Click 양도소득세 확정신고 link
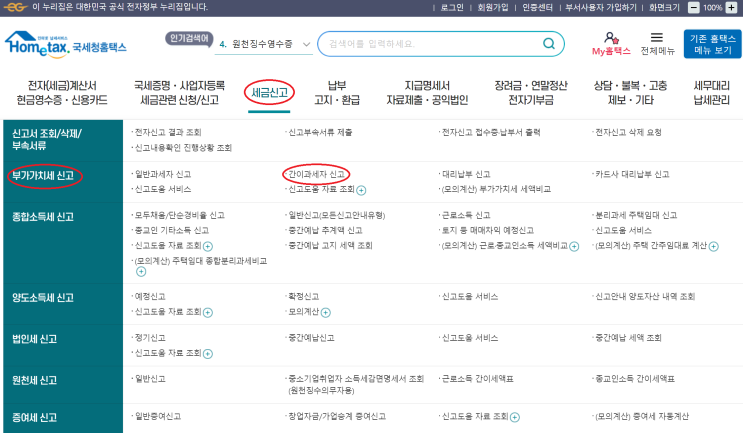 point(304,297)
